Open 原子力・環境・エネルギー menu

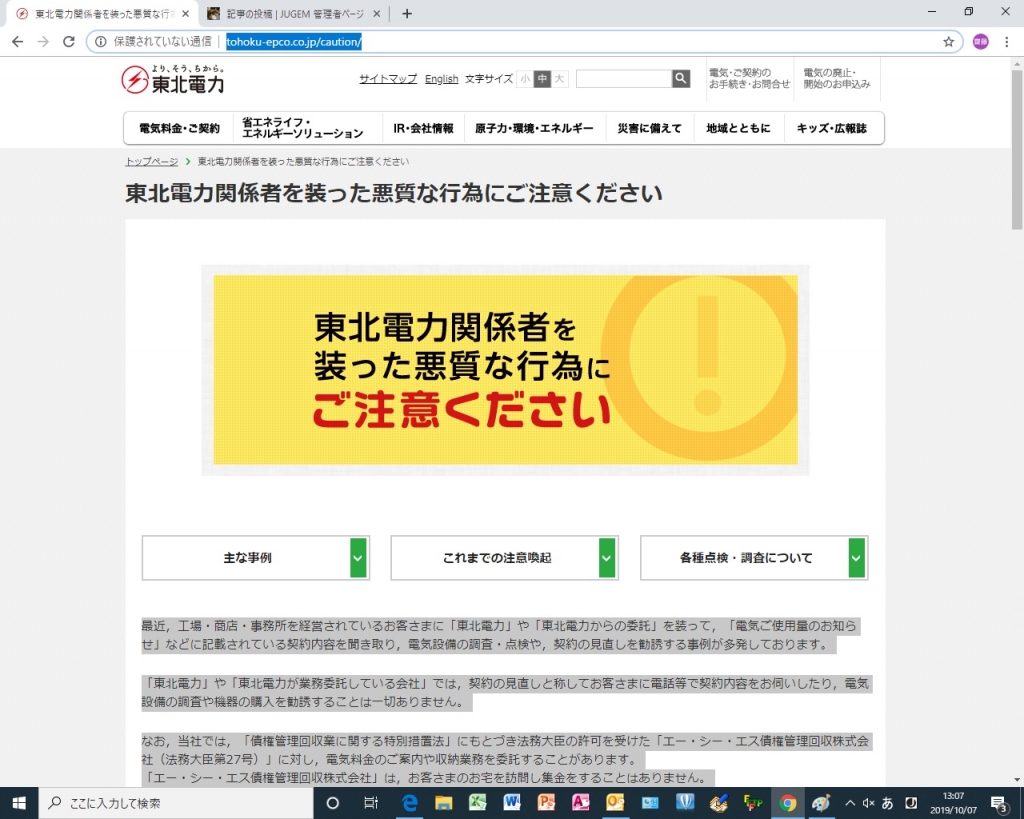click(x=534, y=128)
